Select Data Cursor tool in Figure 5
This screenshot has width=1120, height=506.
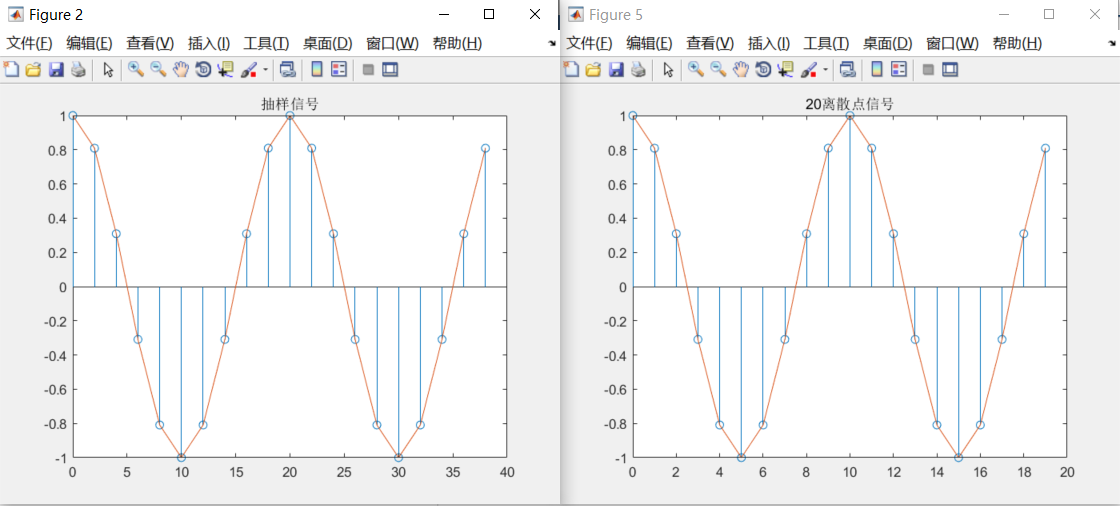[x=786, y=69]
